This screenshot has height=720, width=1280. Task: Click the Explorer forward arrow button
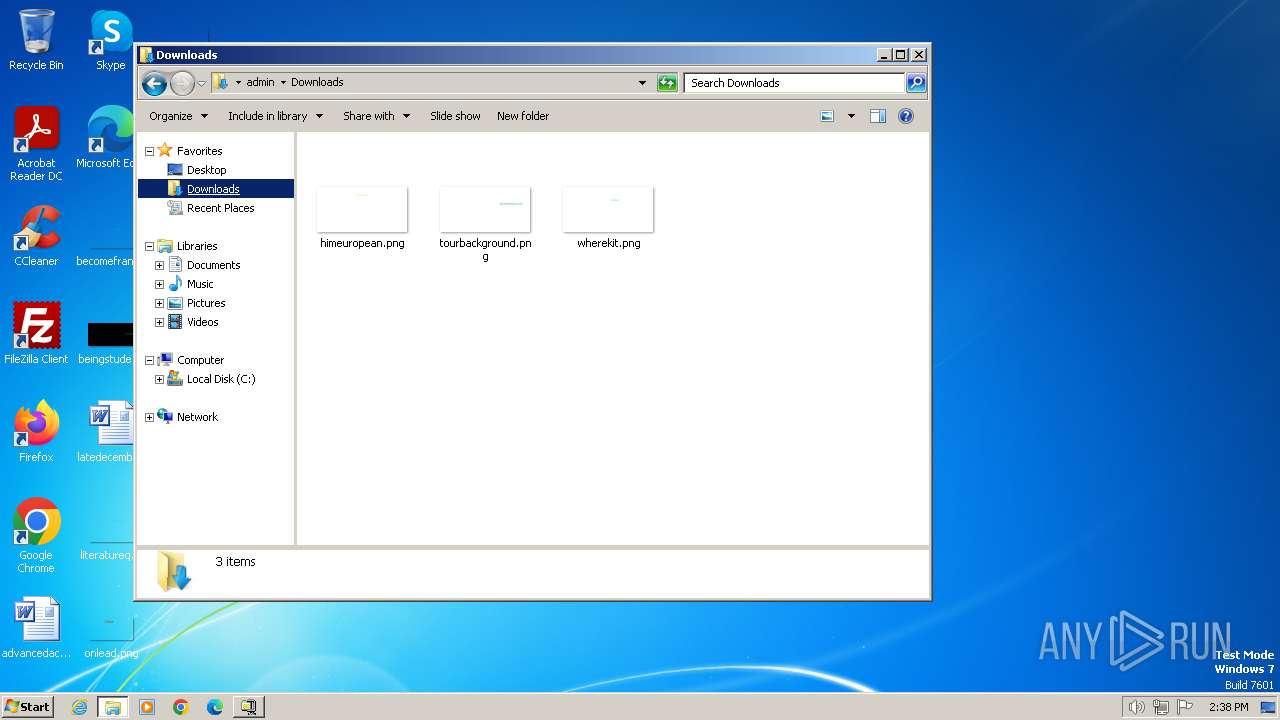point(182,83)
